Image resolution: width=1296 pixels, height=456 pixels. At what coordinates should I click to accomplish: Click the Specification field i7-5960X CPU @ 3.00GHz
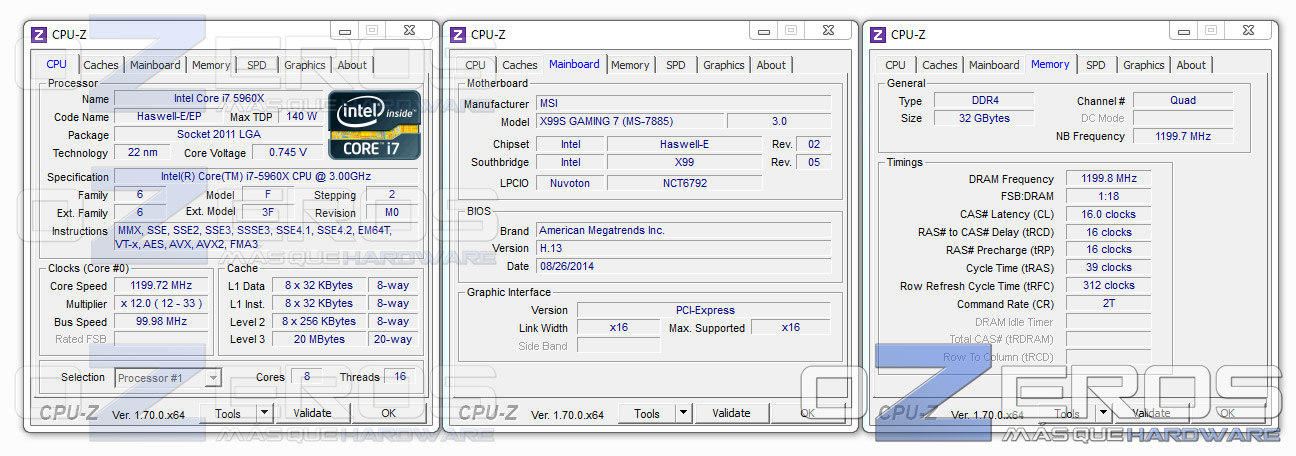tap(267, 177)
